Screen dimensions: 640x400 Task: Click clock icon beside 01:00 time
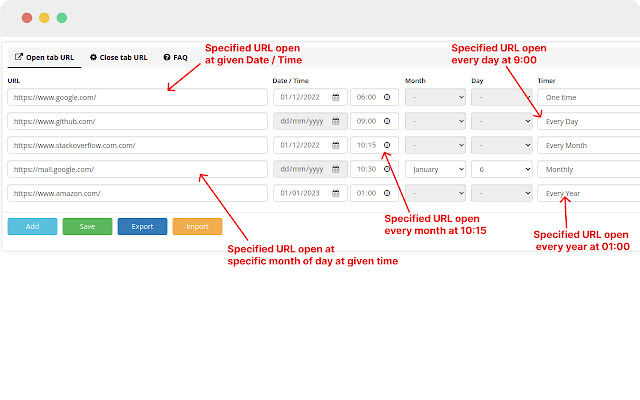coord(387,193)
